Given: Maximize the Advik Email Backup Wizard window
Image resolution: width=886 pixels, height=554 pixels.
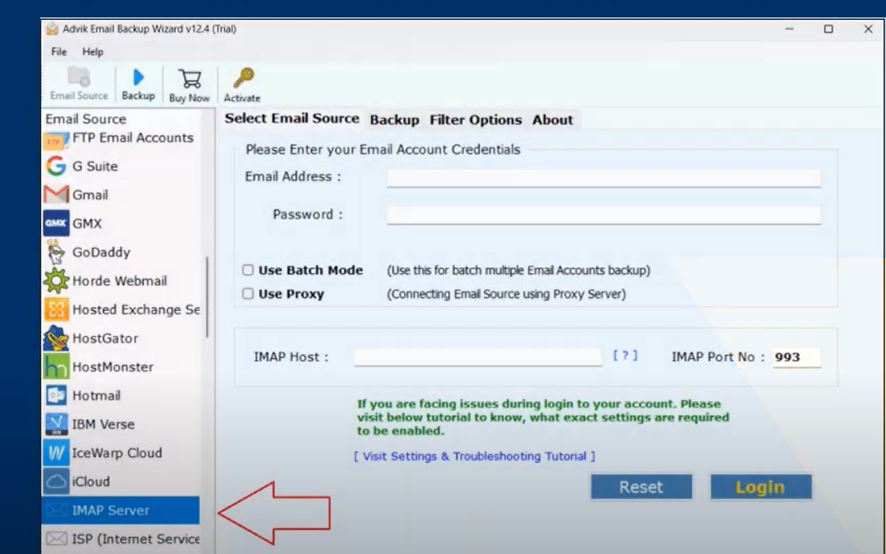Looking at the screenshot, I should [x=828, y=29].
